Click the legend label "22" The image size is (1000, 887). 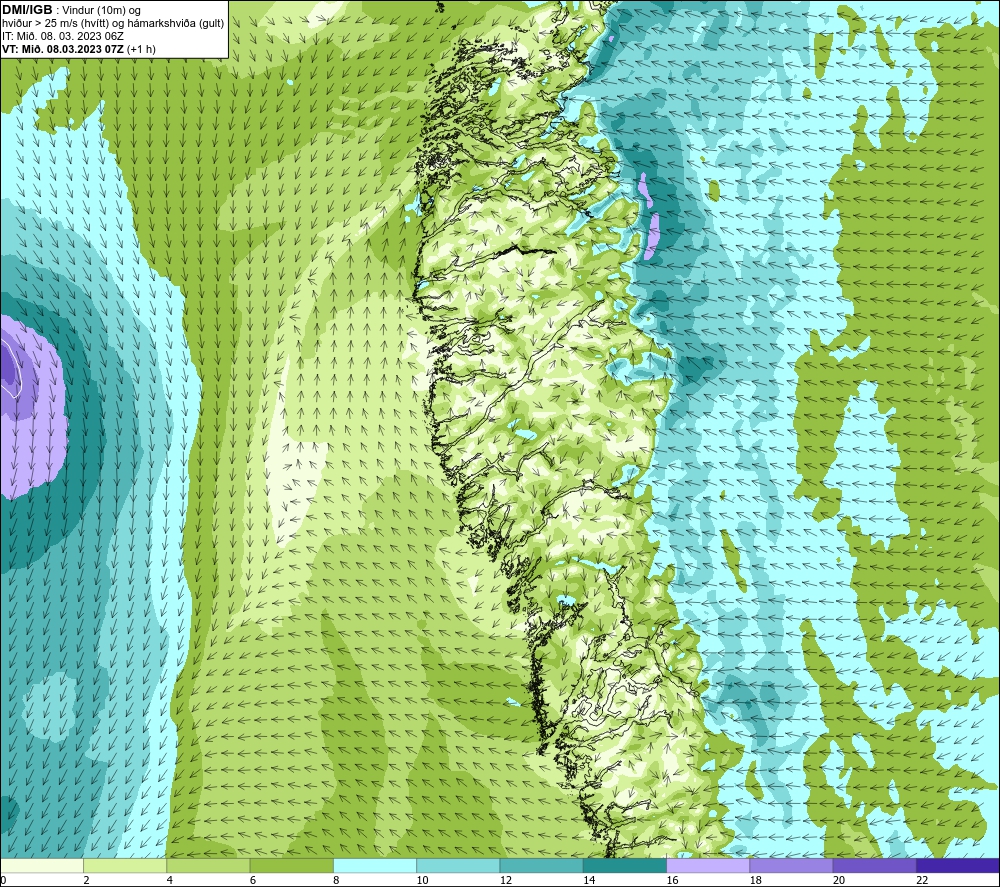(922, 881)
